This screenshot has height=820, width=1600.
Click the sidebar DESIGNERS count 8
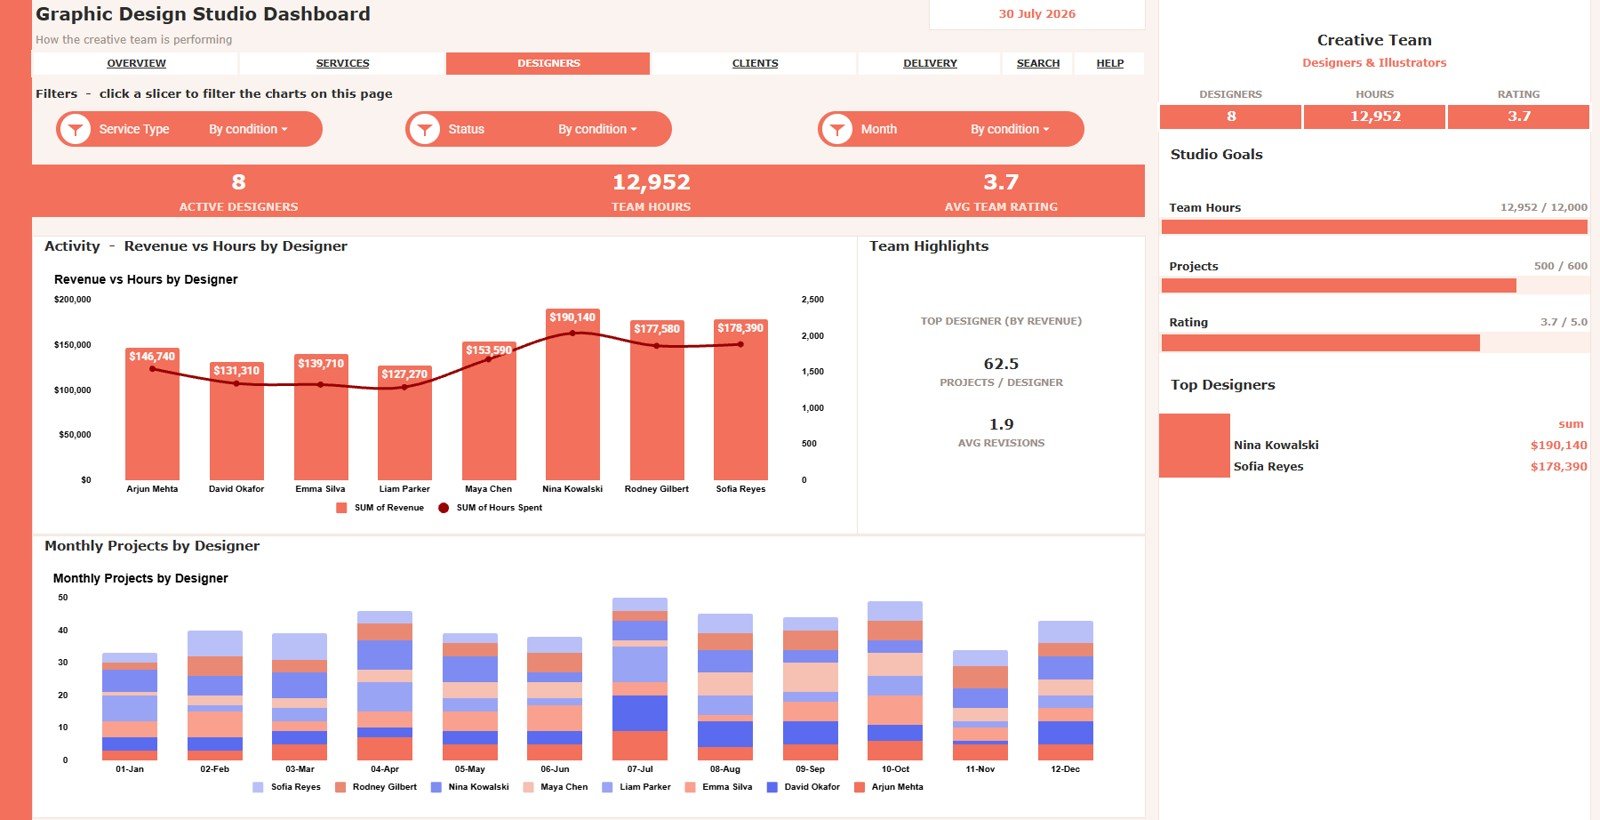point(1231,116)
